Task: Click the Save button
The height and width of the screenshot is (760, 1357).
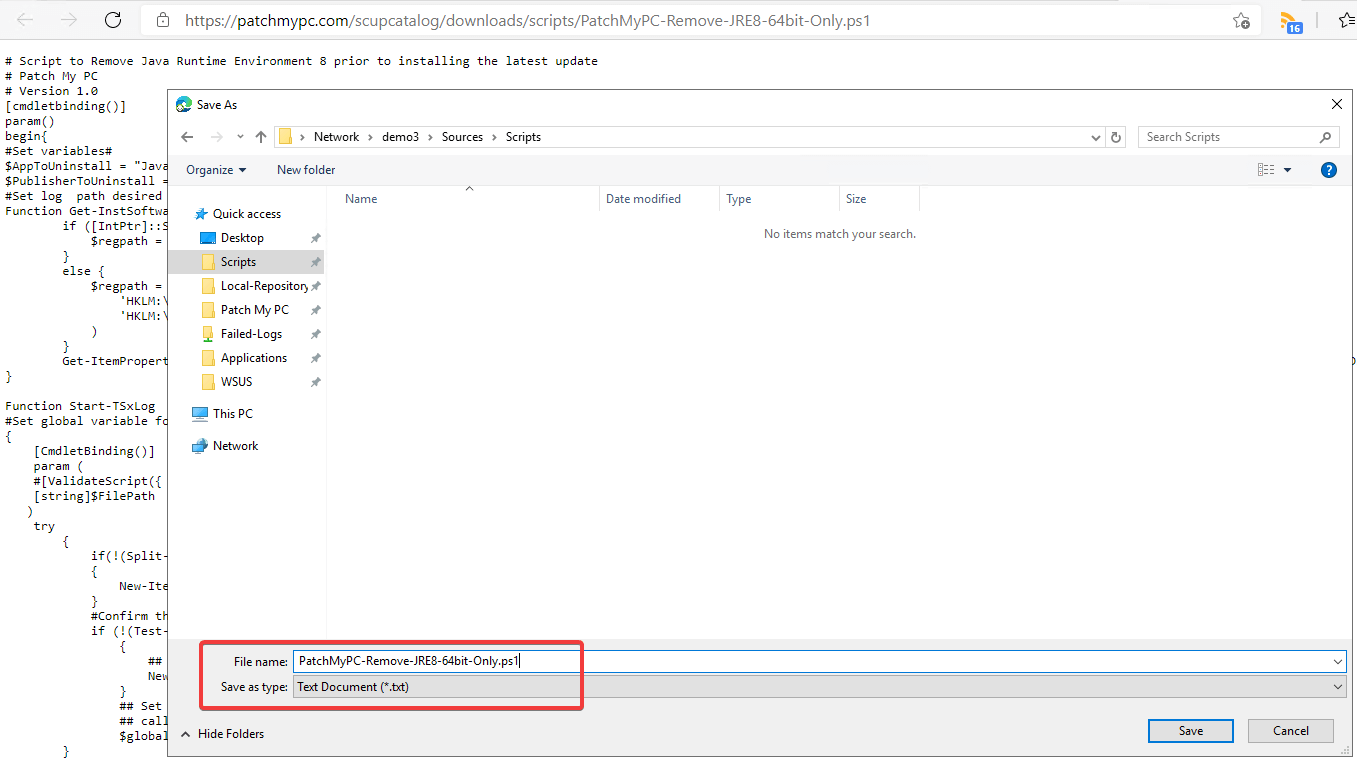Action: pos(1191,731)
